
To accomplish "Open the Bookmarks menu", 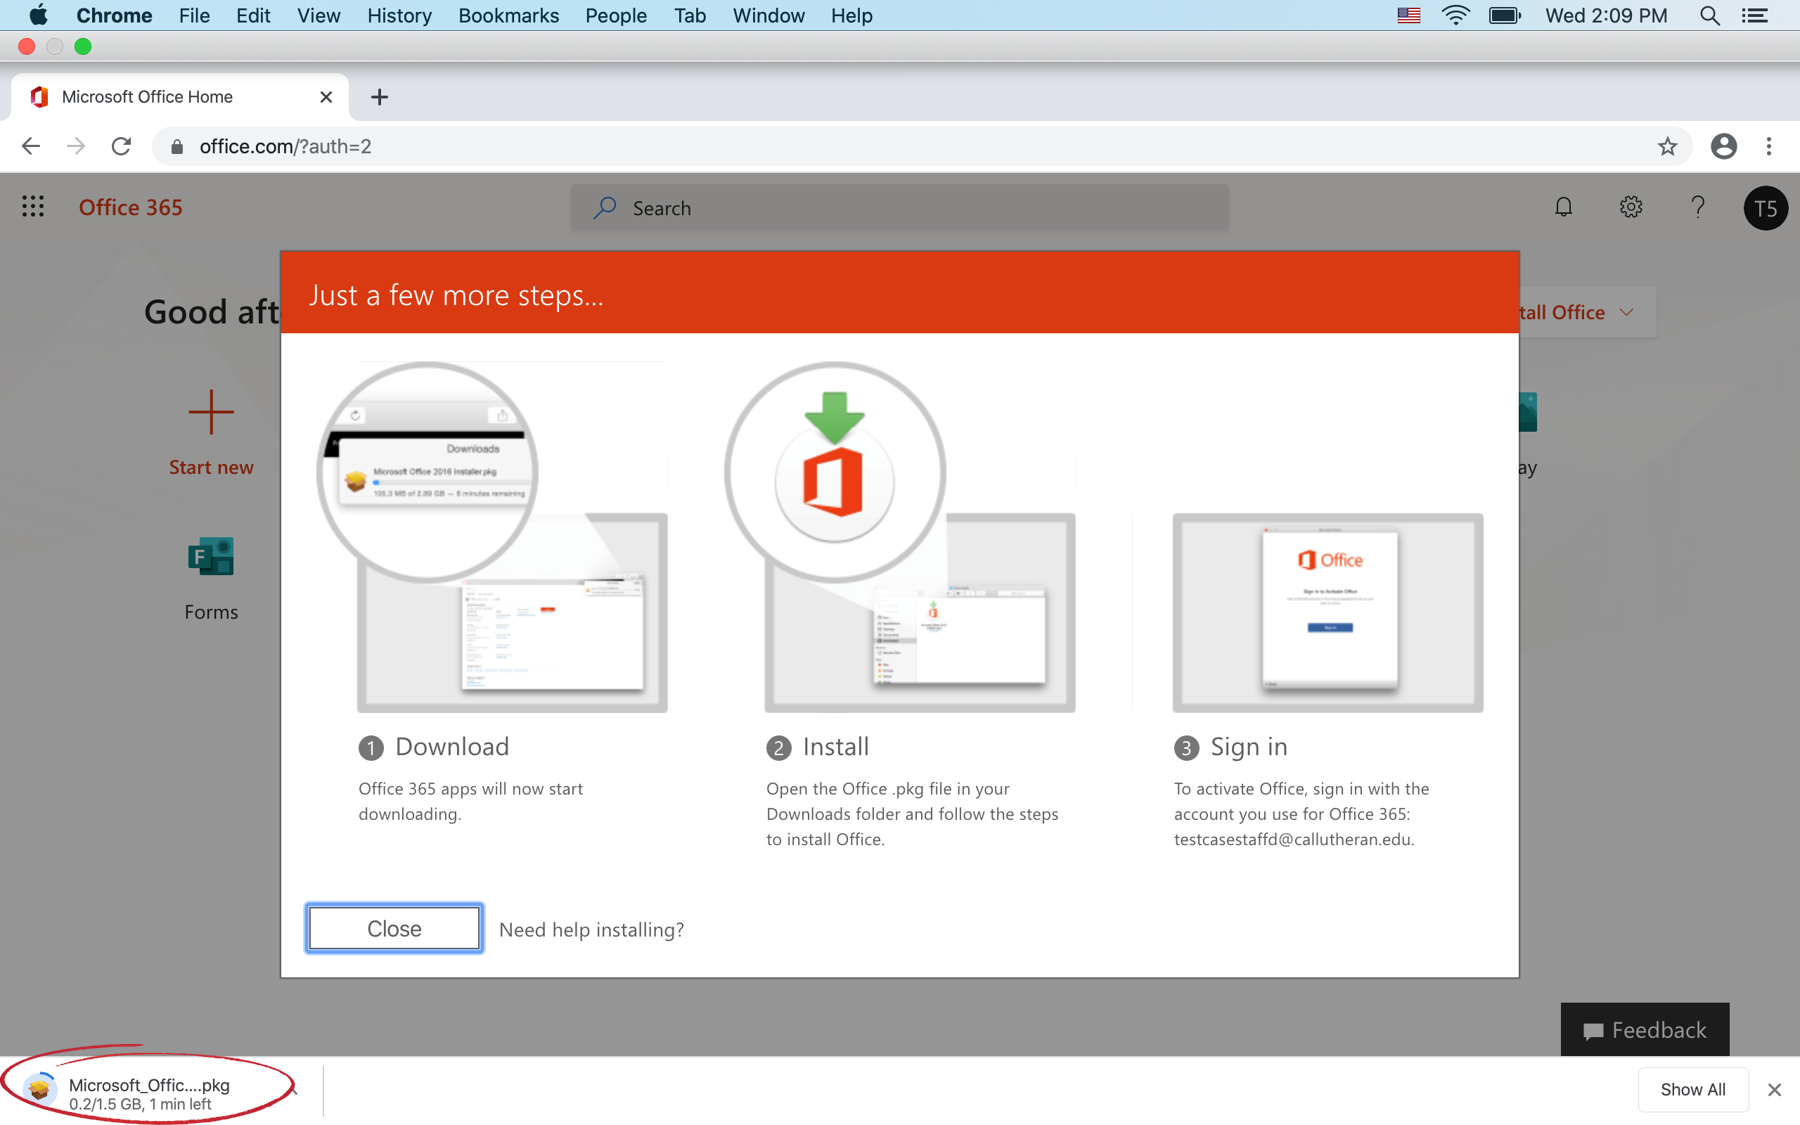I will click(x=508, y=15).
